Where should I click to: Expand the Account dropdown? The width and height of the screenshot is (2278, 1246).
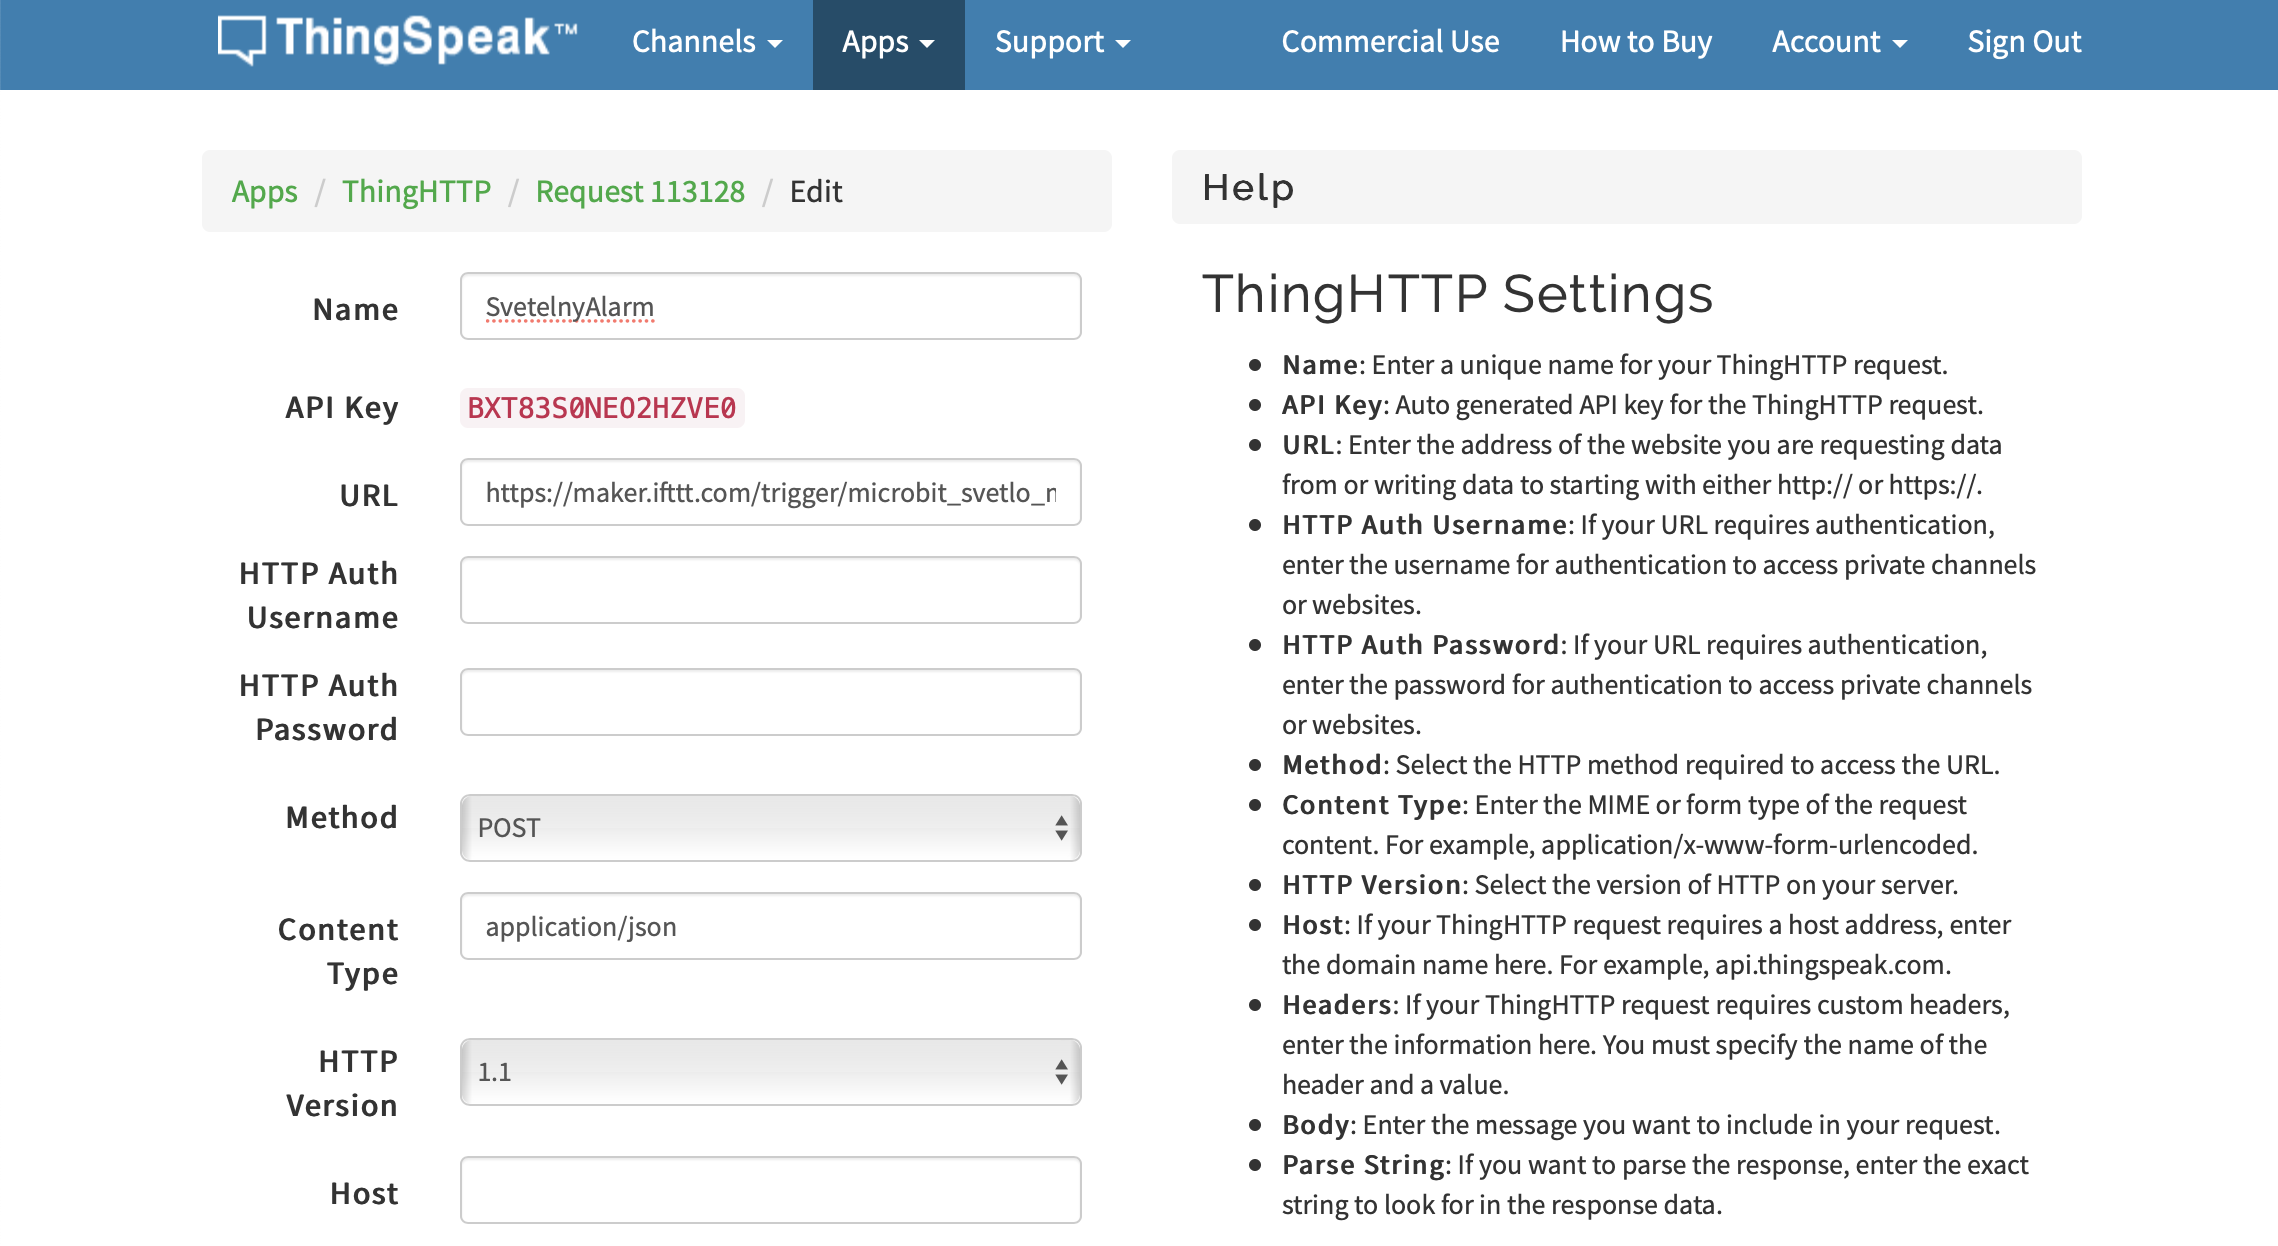[x=1838, y=42]
